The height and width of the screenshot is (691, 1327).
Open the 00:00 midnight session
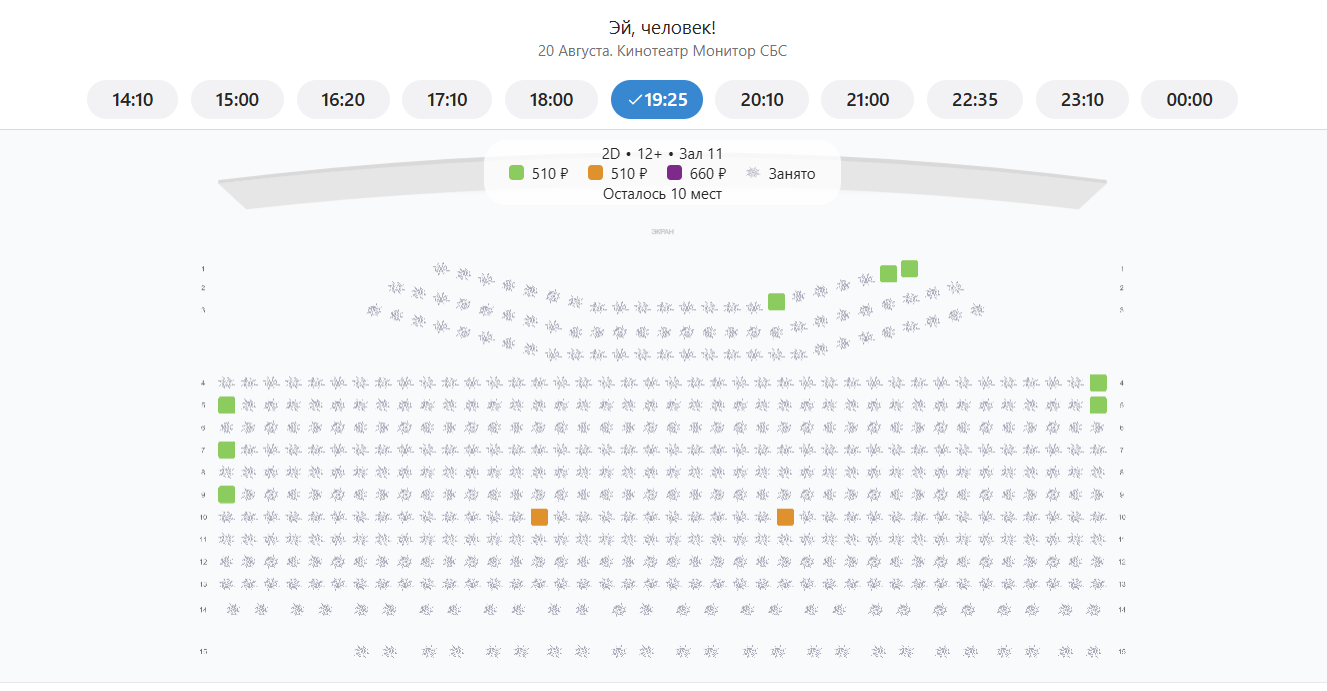[1189, 100]
